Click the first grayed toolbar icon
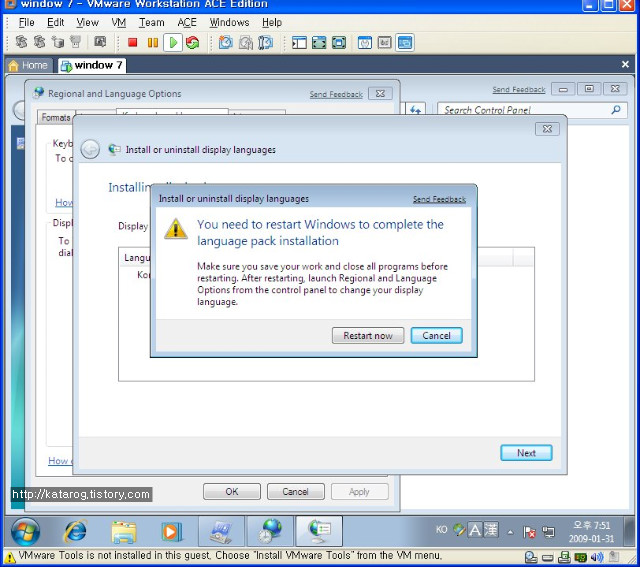This screenshot has width=640, height=567. pos(21,42)
